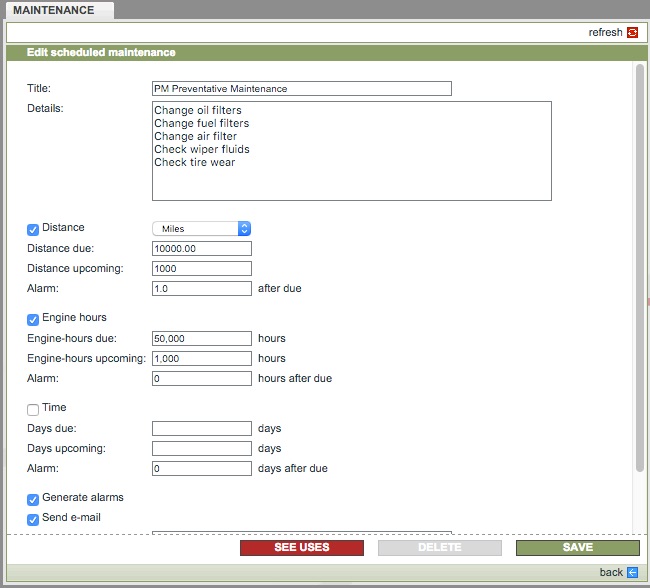
Task: Click the back link text
Action: (x=611, y=572)
